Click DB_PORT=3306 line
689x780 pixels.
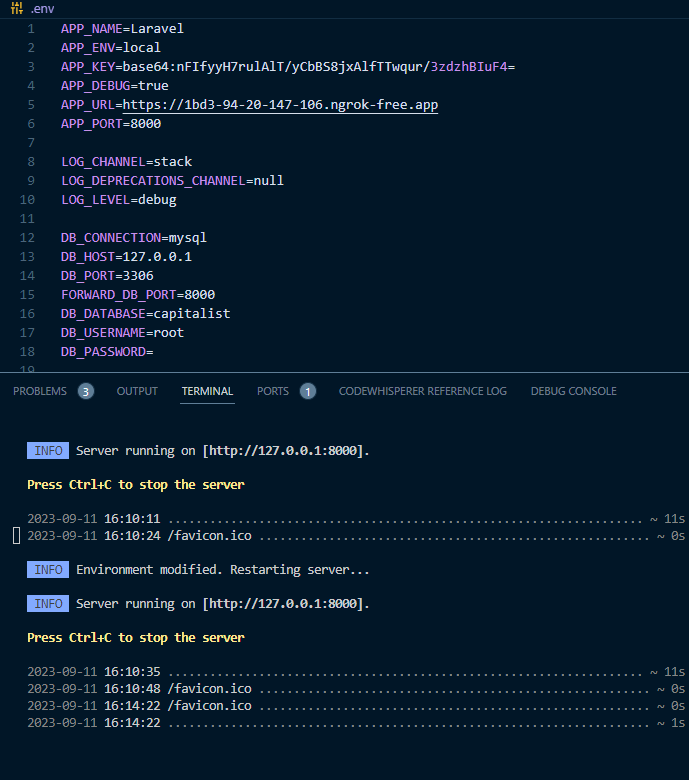coord(107,276)
